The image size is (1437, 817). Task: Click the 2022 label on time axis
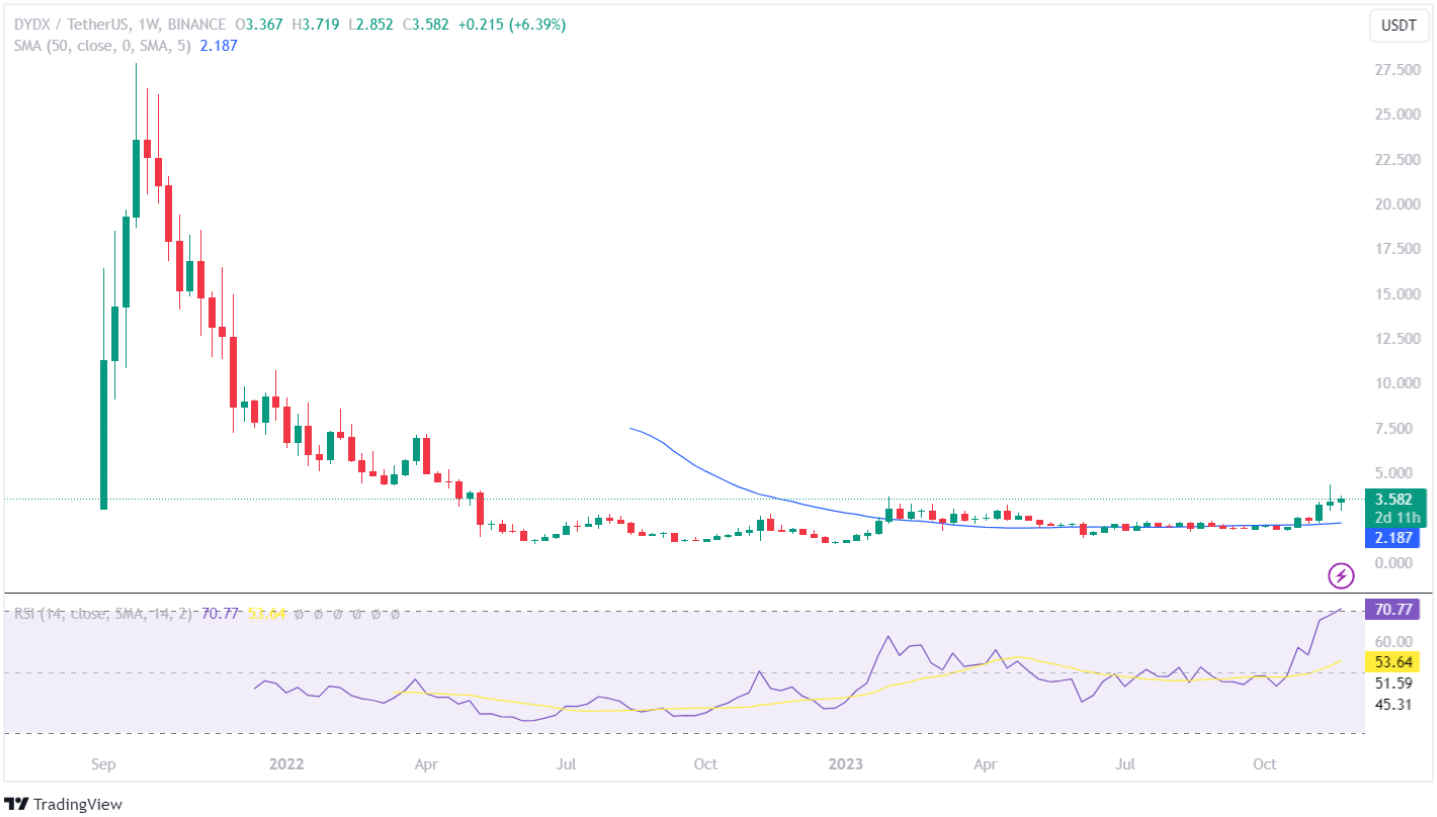(286, 765)
